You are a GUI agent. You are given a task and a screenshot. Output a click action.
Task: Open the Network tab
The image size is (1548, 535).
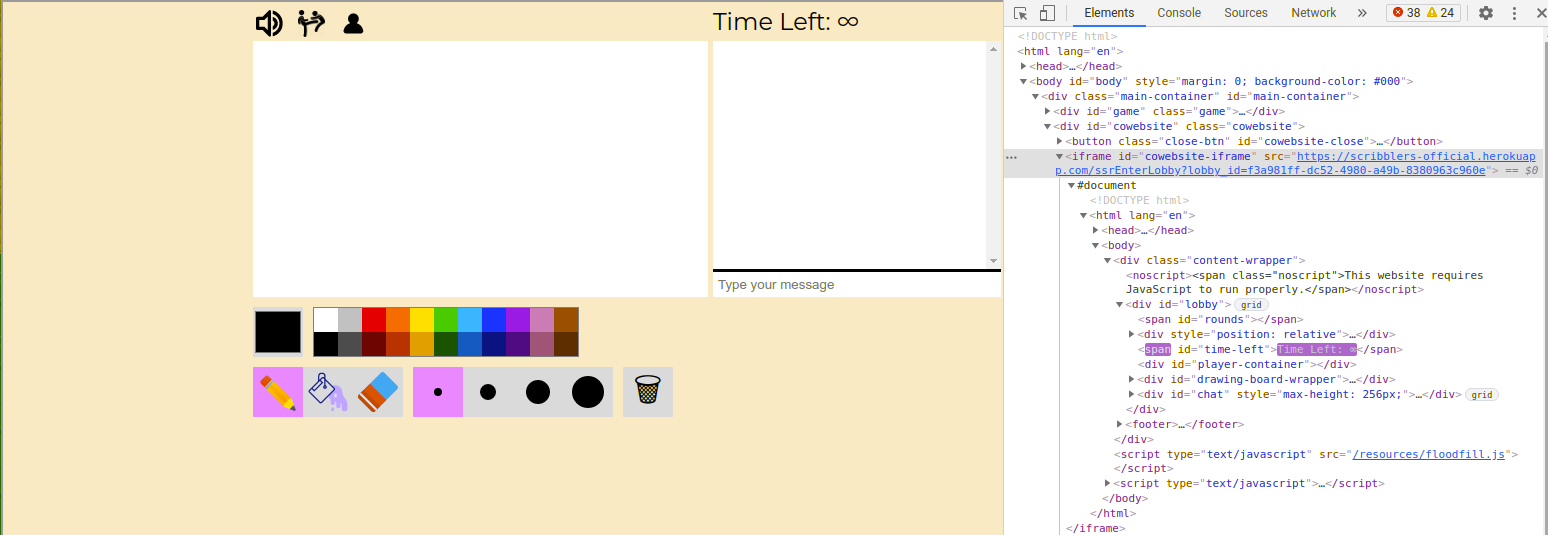(1313, 13)
